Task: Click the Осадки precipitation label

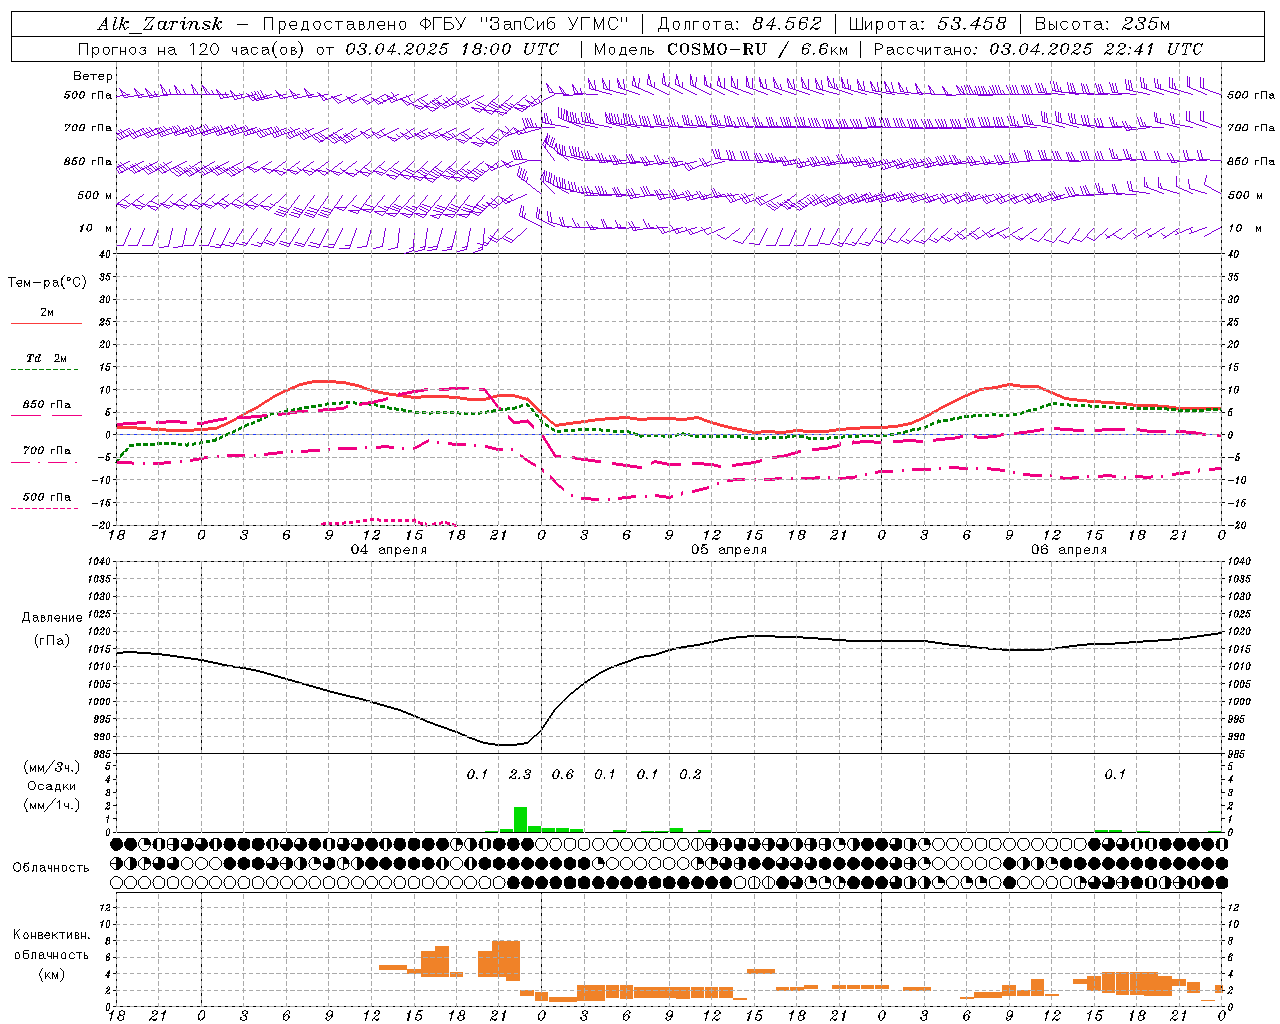Action: (x=52, y=786)
